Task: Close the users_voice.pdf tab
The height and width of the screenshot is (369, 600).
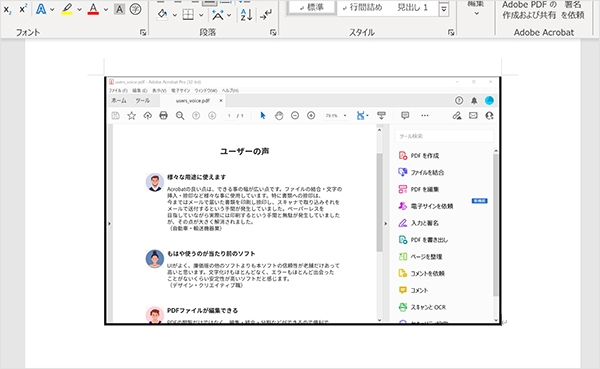Action: 221,101
